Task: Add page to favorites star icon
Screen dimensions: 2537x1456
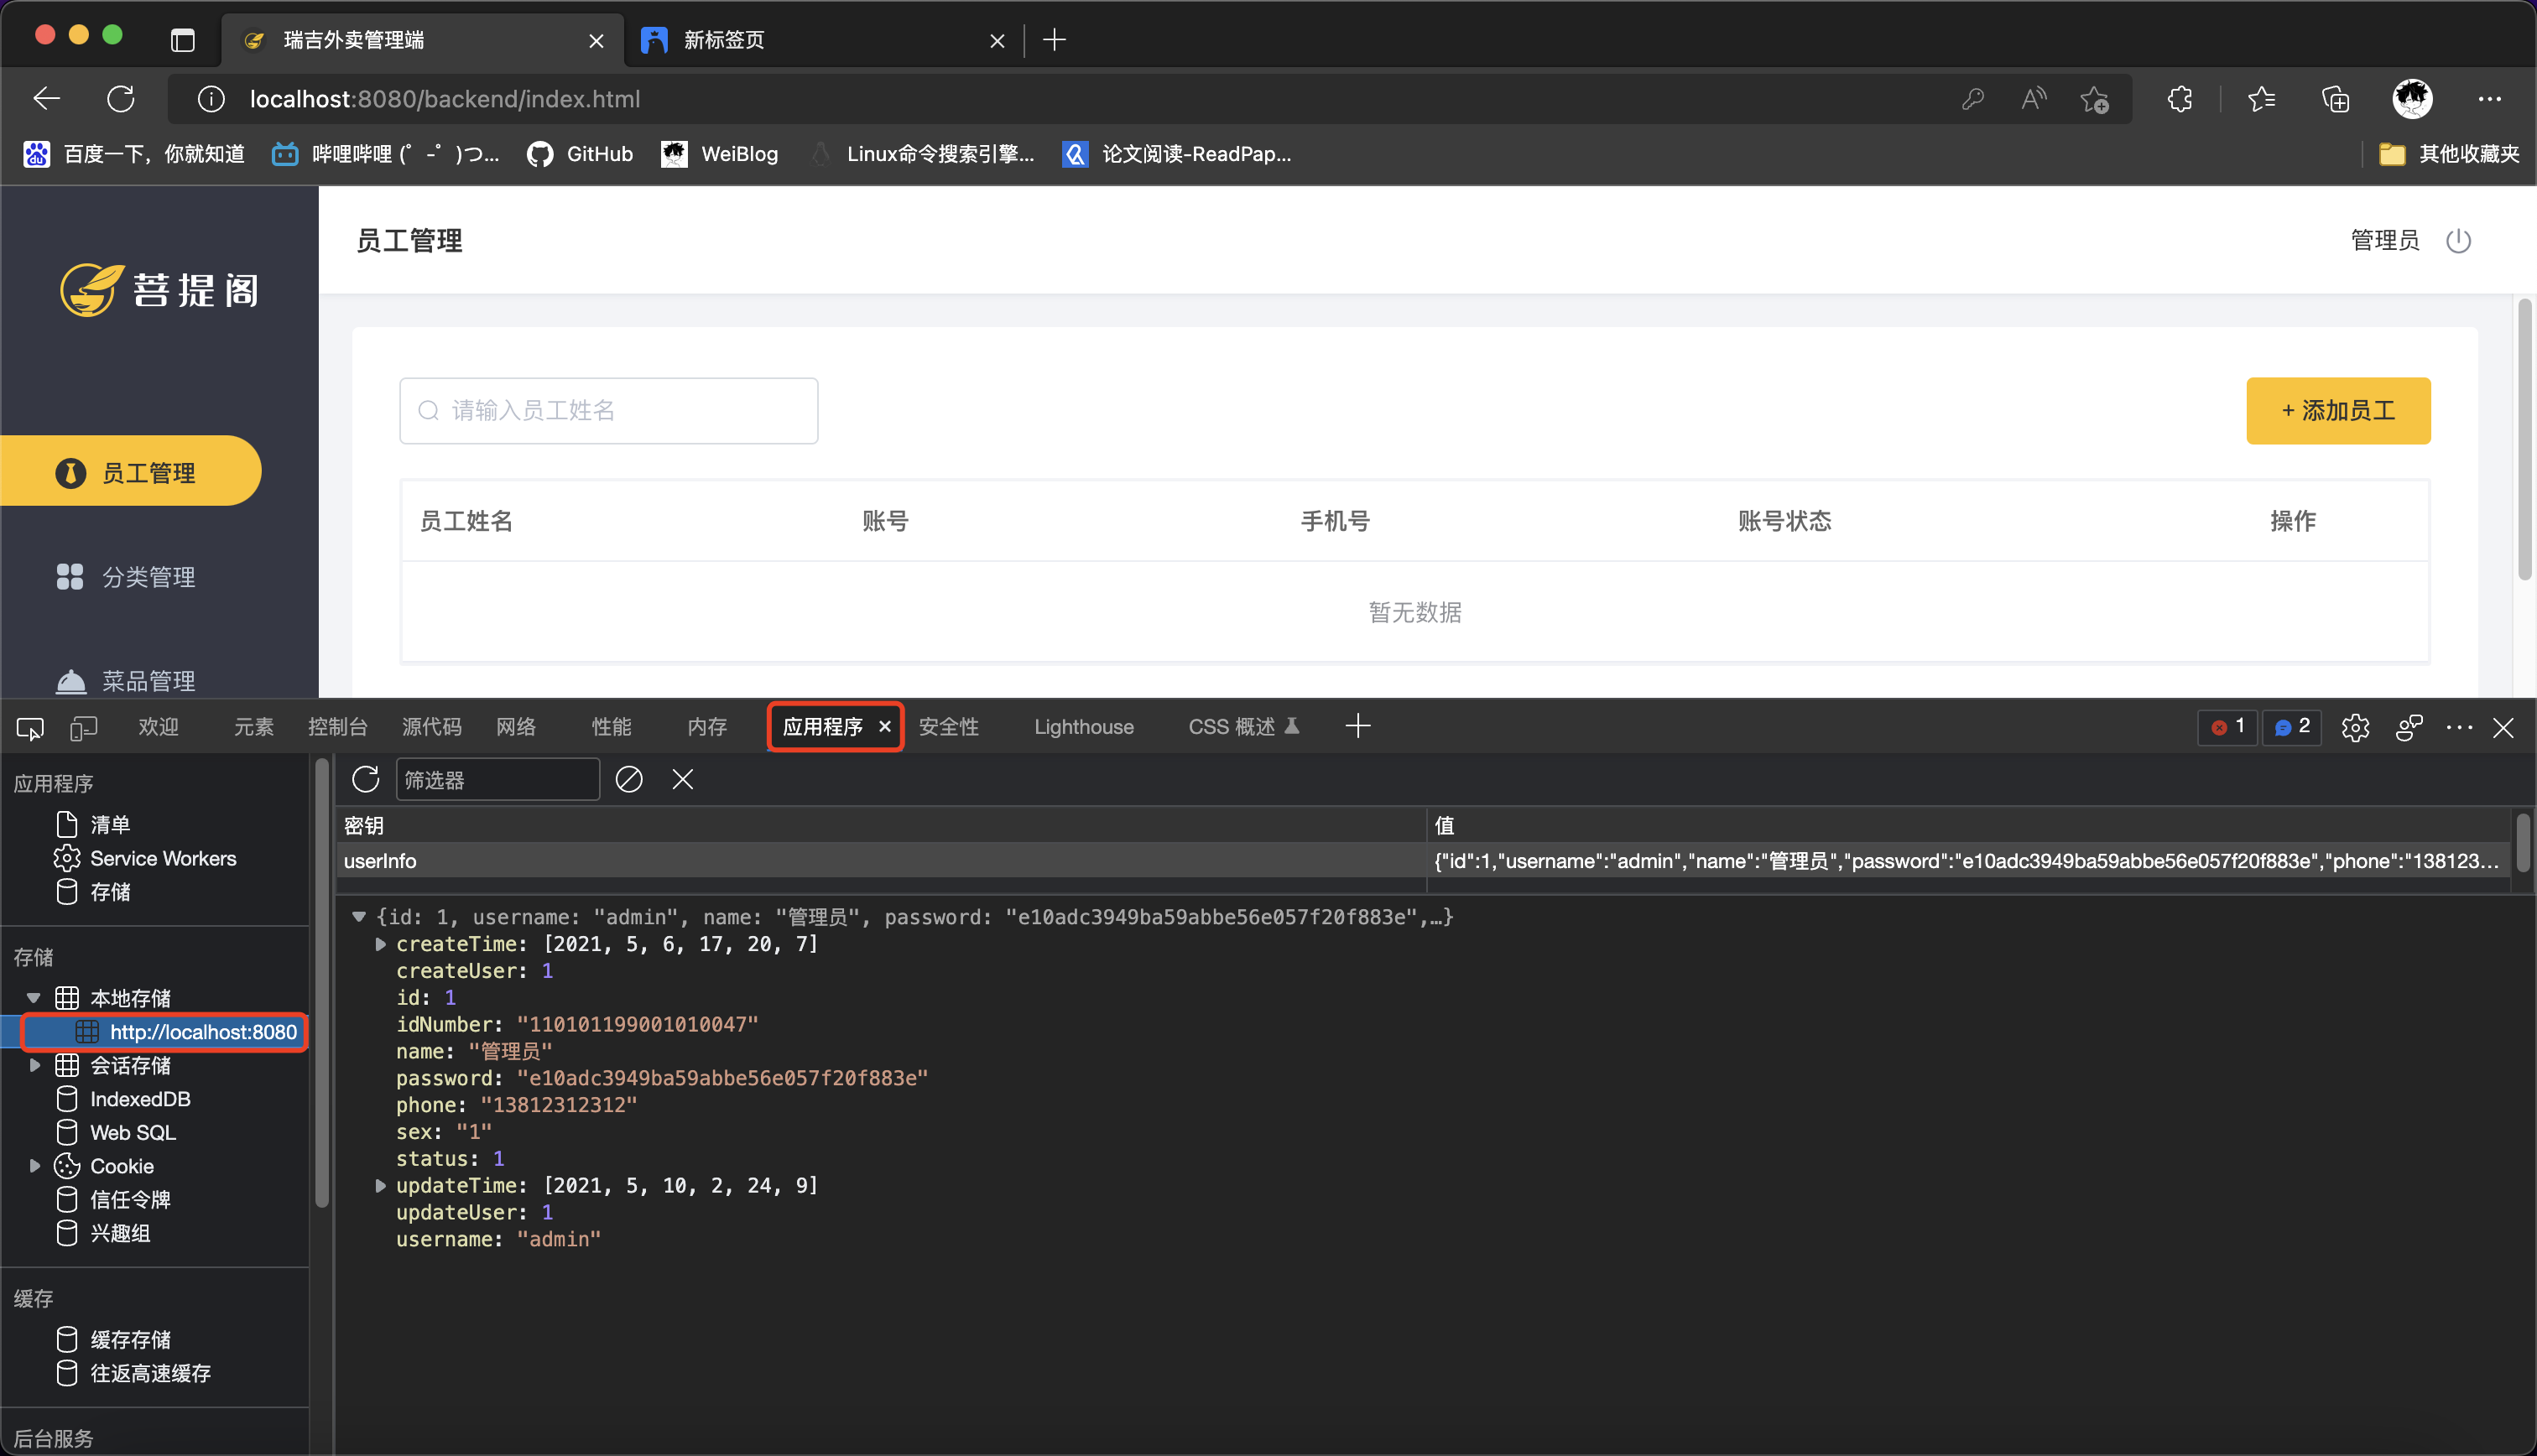Action: [2094, 99]
